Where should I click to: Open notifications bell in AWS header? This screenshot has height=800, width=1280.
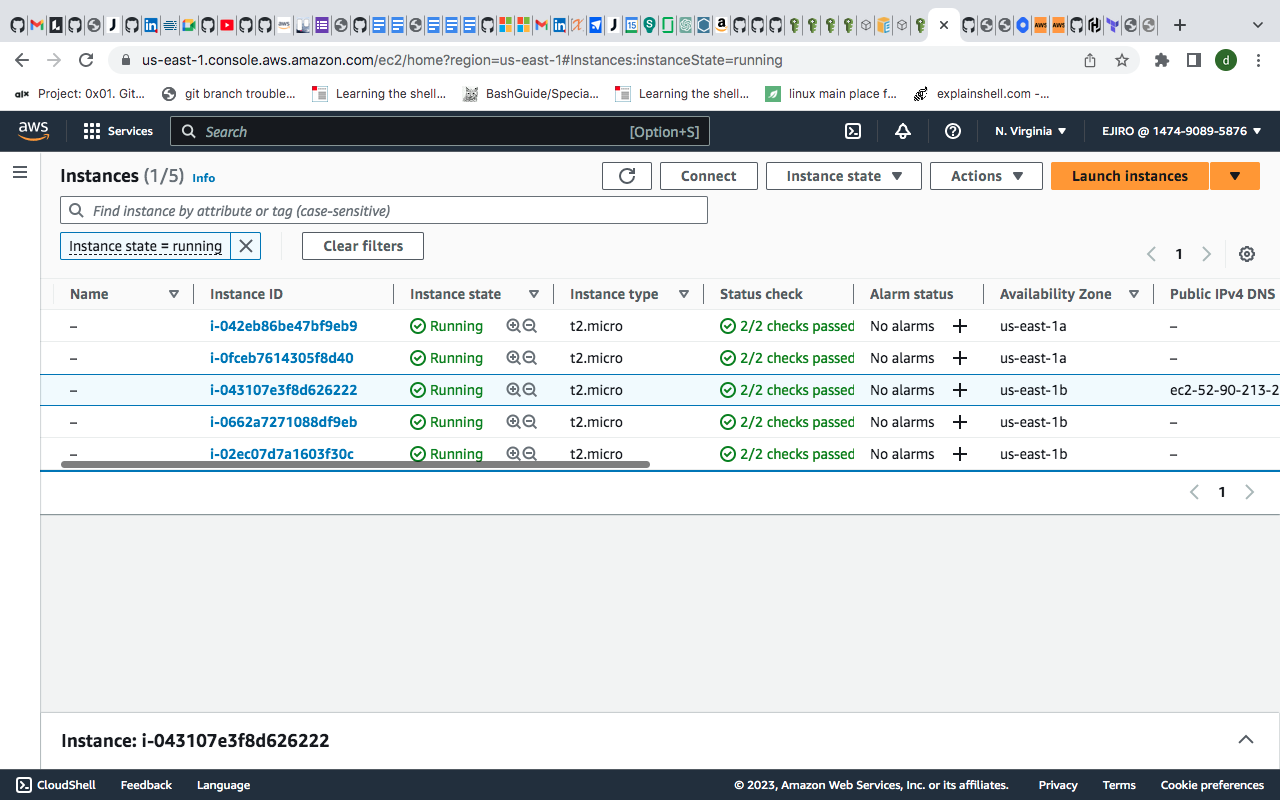(x=903, y=131)
